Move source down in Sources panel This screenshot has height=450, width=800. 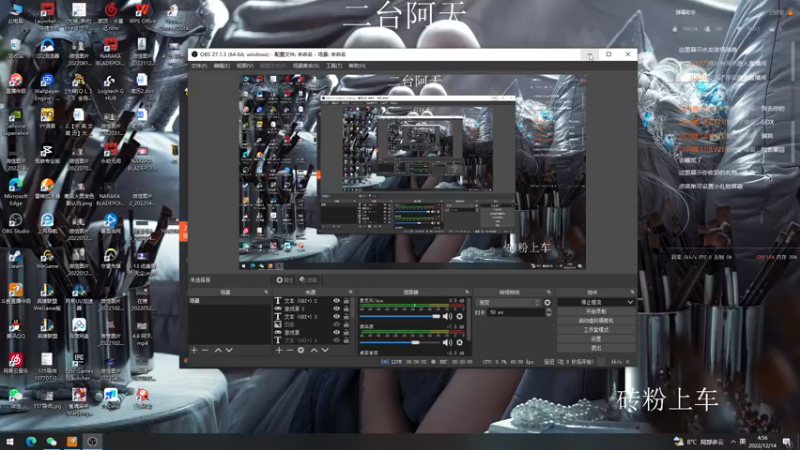pyautogui.click(x=325, y=351)
